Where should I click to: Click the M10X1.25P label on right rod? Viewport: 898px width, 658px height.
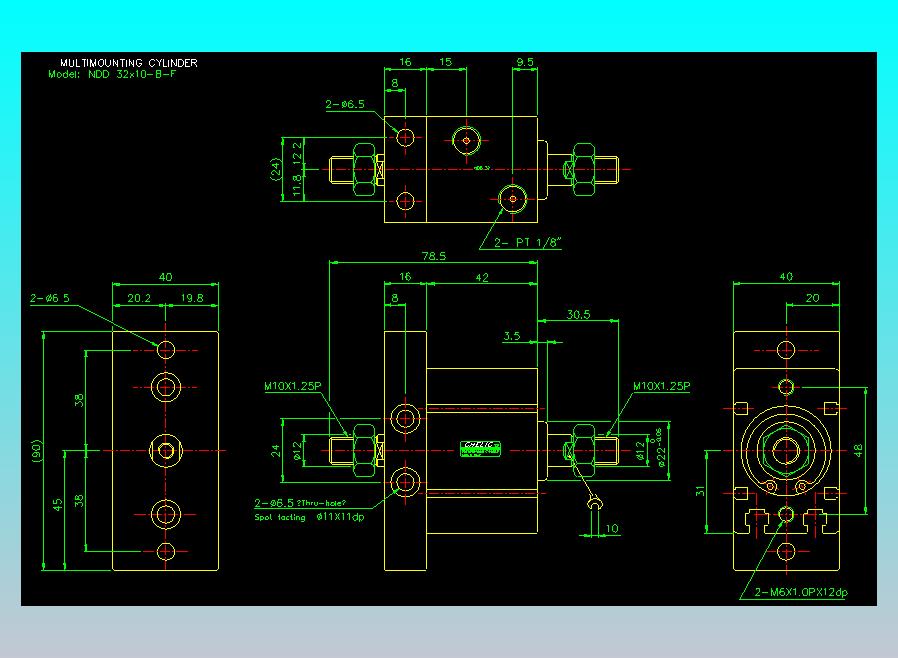(661, 386)
